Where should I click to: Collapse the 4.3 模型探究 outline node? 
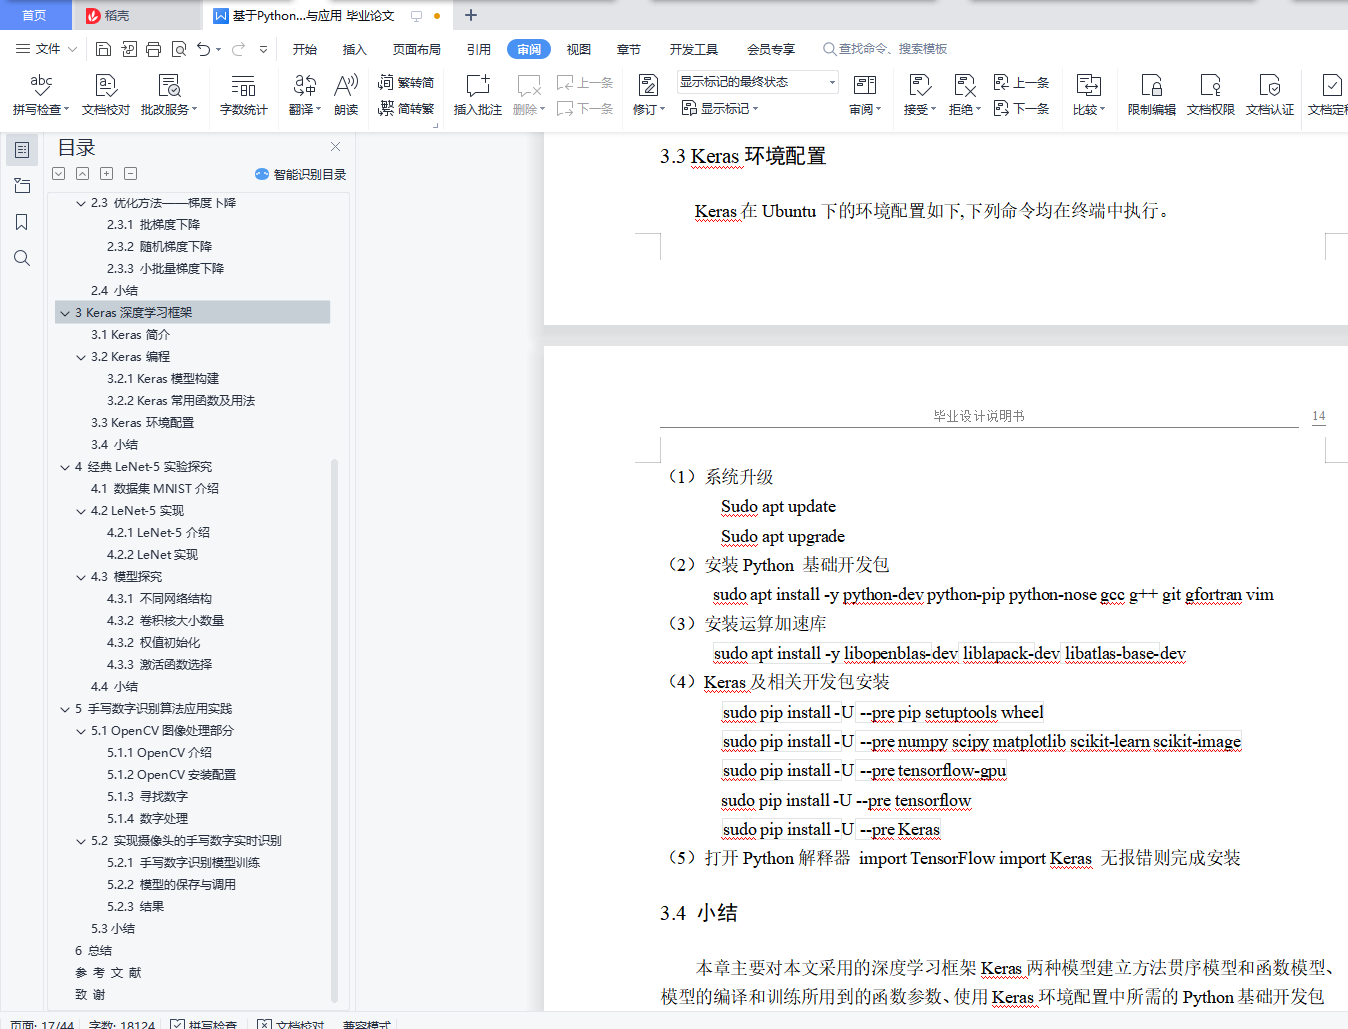81,577
